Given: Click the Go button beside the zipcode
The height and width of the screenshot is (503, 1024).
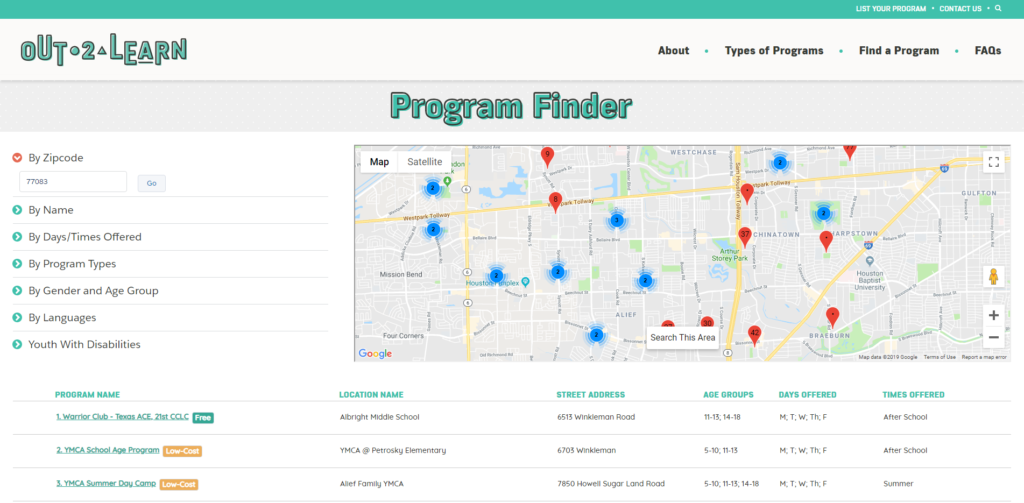Looking at the screenshot, I should (x=152, y=184).
